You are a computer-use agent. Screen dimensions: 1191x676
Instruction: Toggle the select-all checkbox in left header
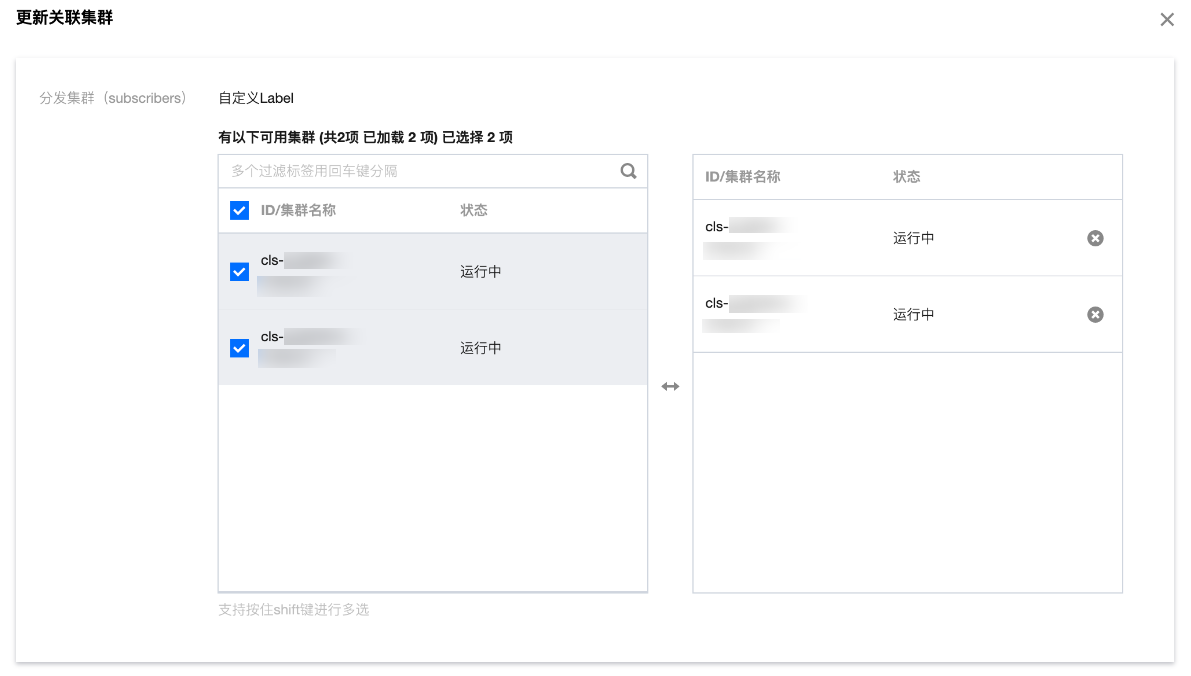click(x=239, y=210)
